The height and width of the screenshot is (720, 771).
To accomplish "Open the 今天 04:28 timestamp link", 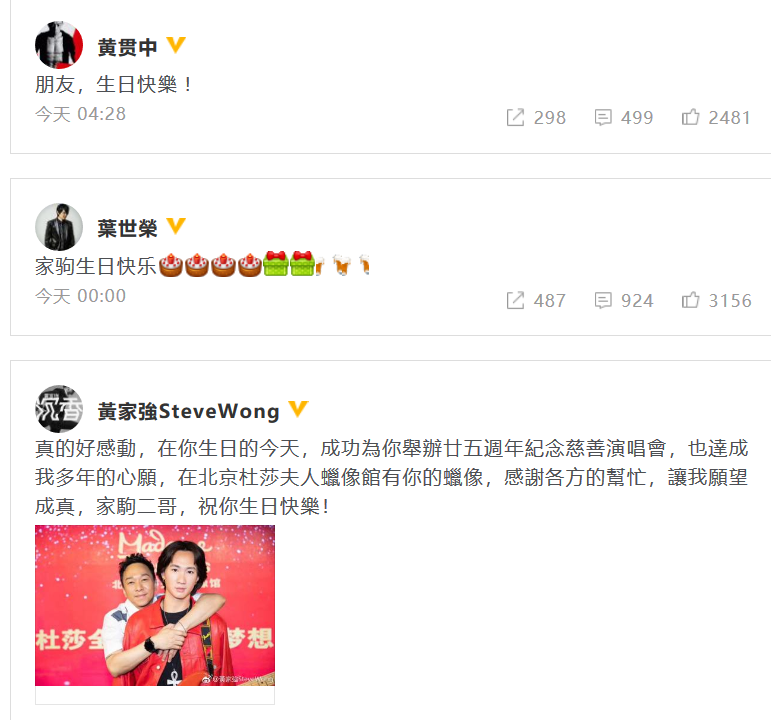I will pos(81,114).
